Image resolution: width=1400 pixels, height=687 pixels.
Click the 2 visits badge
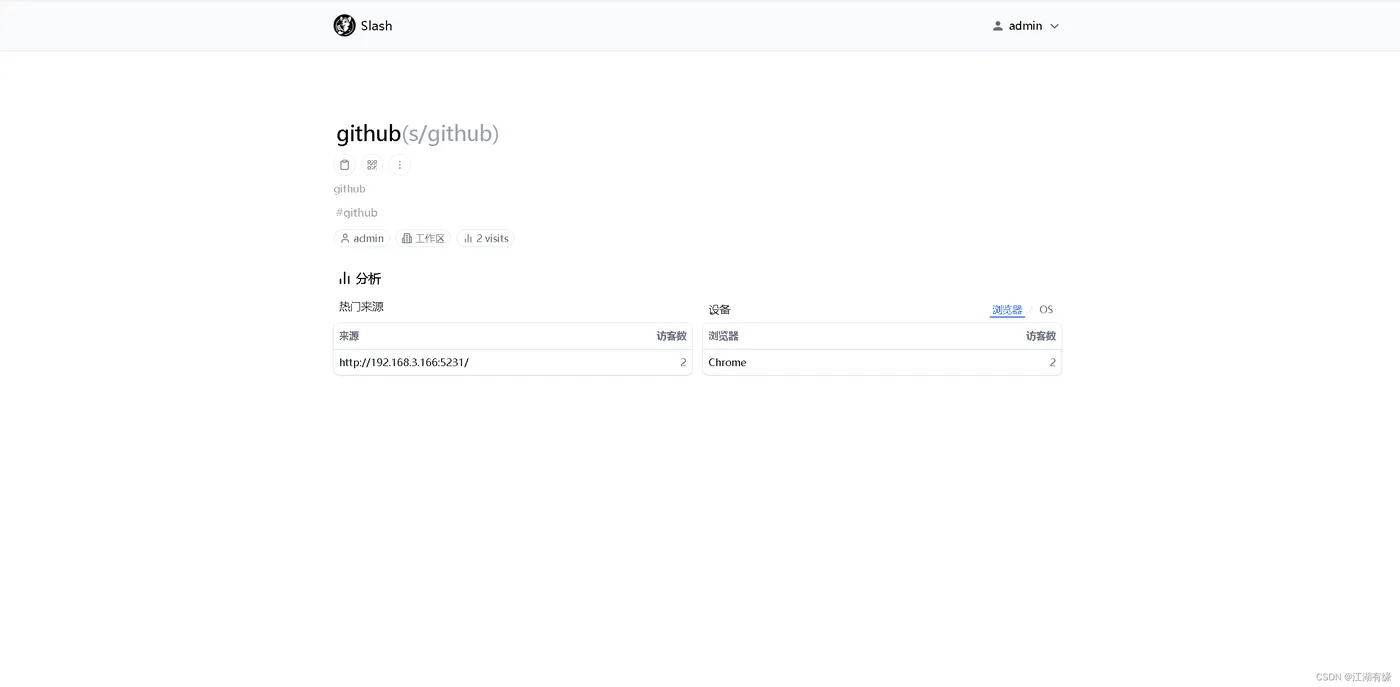[x=486, y=238]
